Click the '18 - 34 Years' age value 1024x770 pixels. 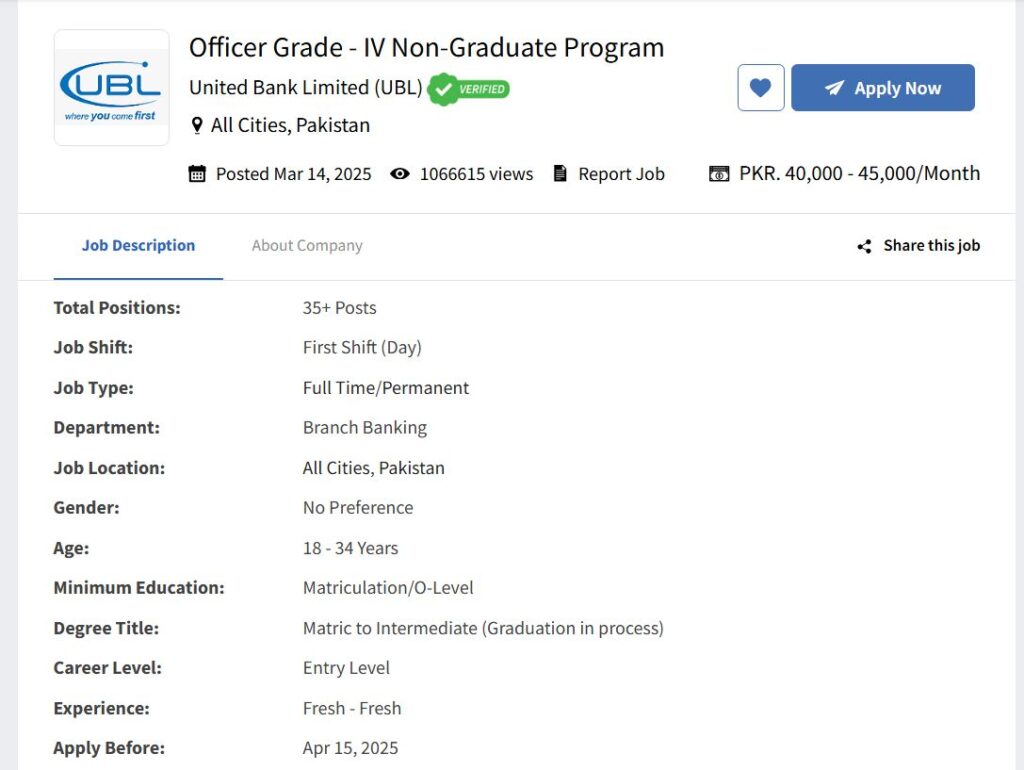(351, 548)
